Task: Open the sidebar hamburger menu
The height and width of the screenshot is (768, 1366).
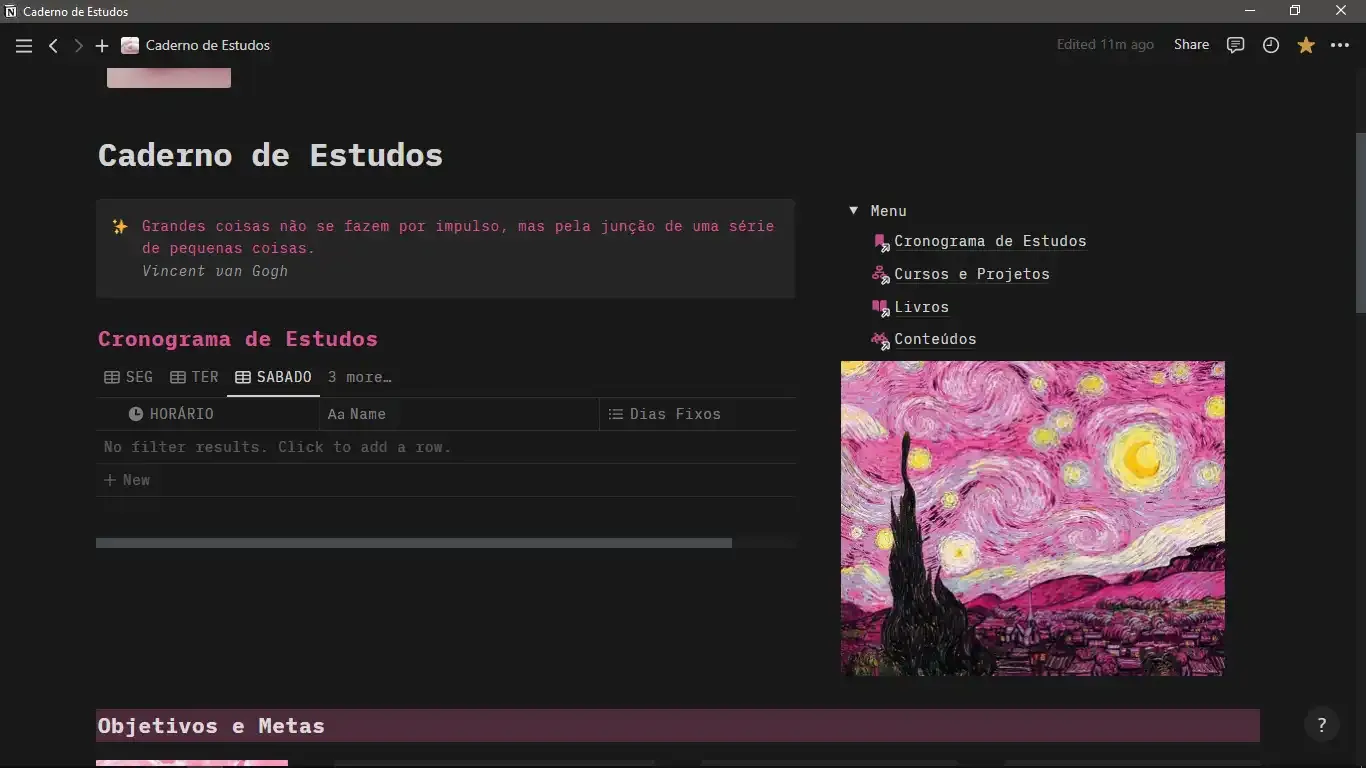Action: click(x=24, y=46)
